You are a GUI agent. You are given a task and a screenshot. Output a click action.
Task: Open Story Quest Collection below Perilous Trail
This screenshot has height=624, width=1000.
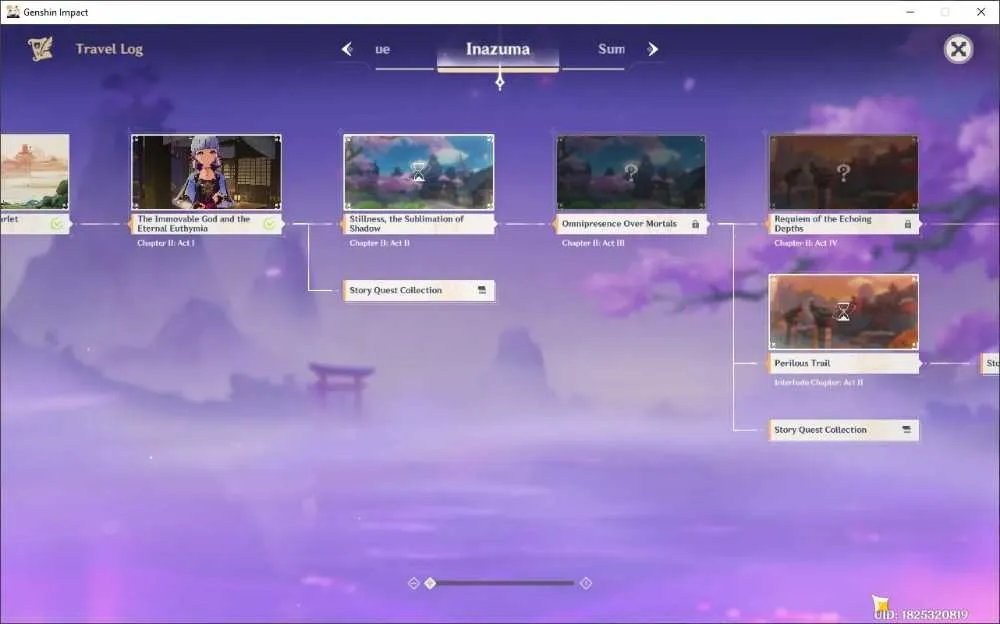tap(844, 430)
